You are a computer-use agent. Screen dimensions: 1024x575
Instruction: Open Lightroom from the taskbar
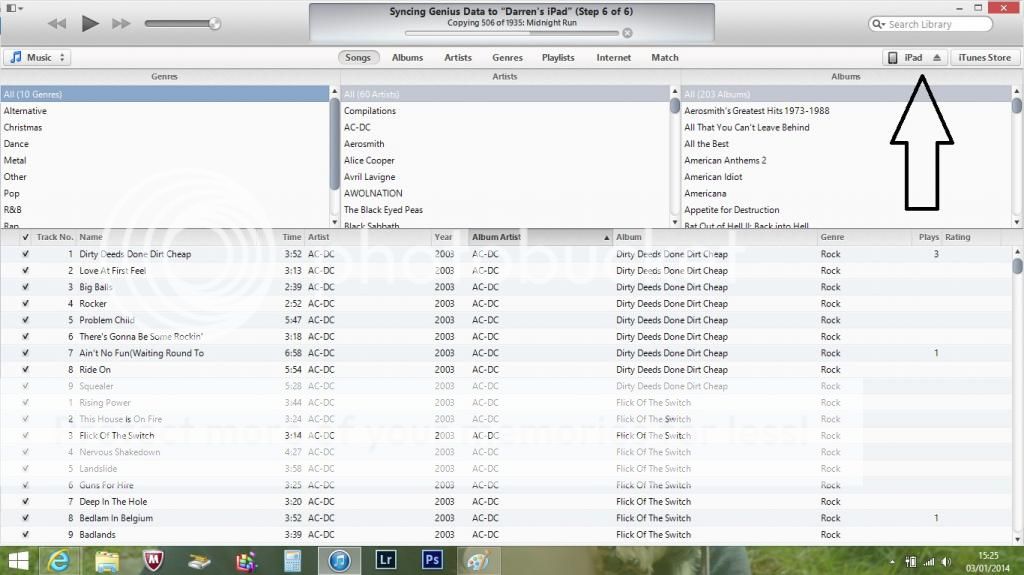tap(386, 561)
